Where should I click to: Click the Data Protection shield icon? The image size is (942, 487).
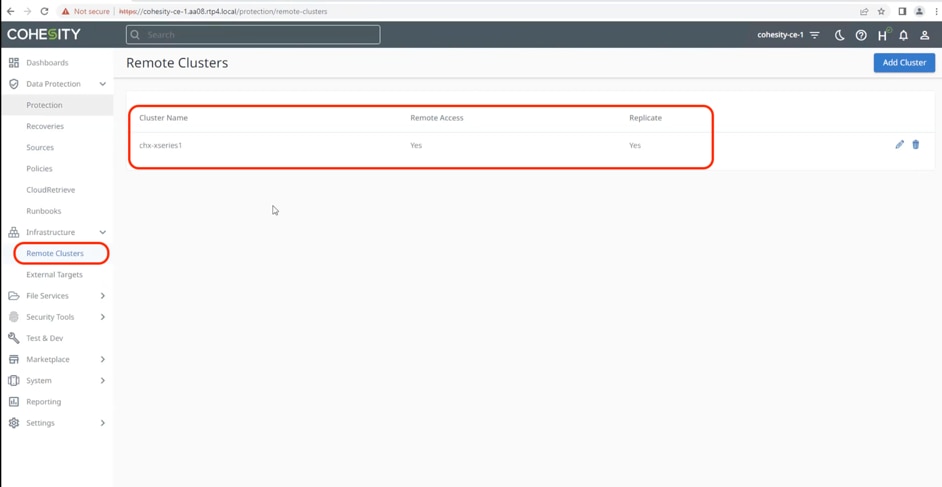[14, 84]
